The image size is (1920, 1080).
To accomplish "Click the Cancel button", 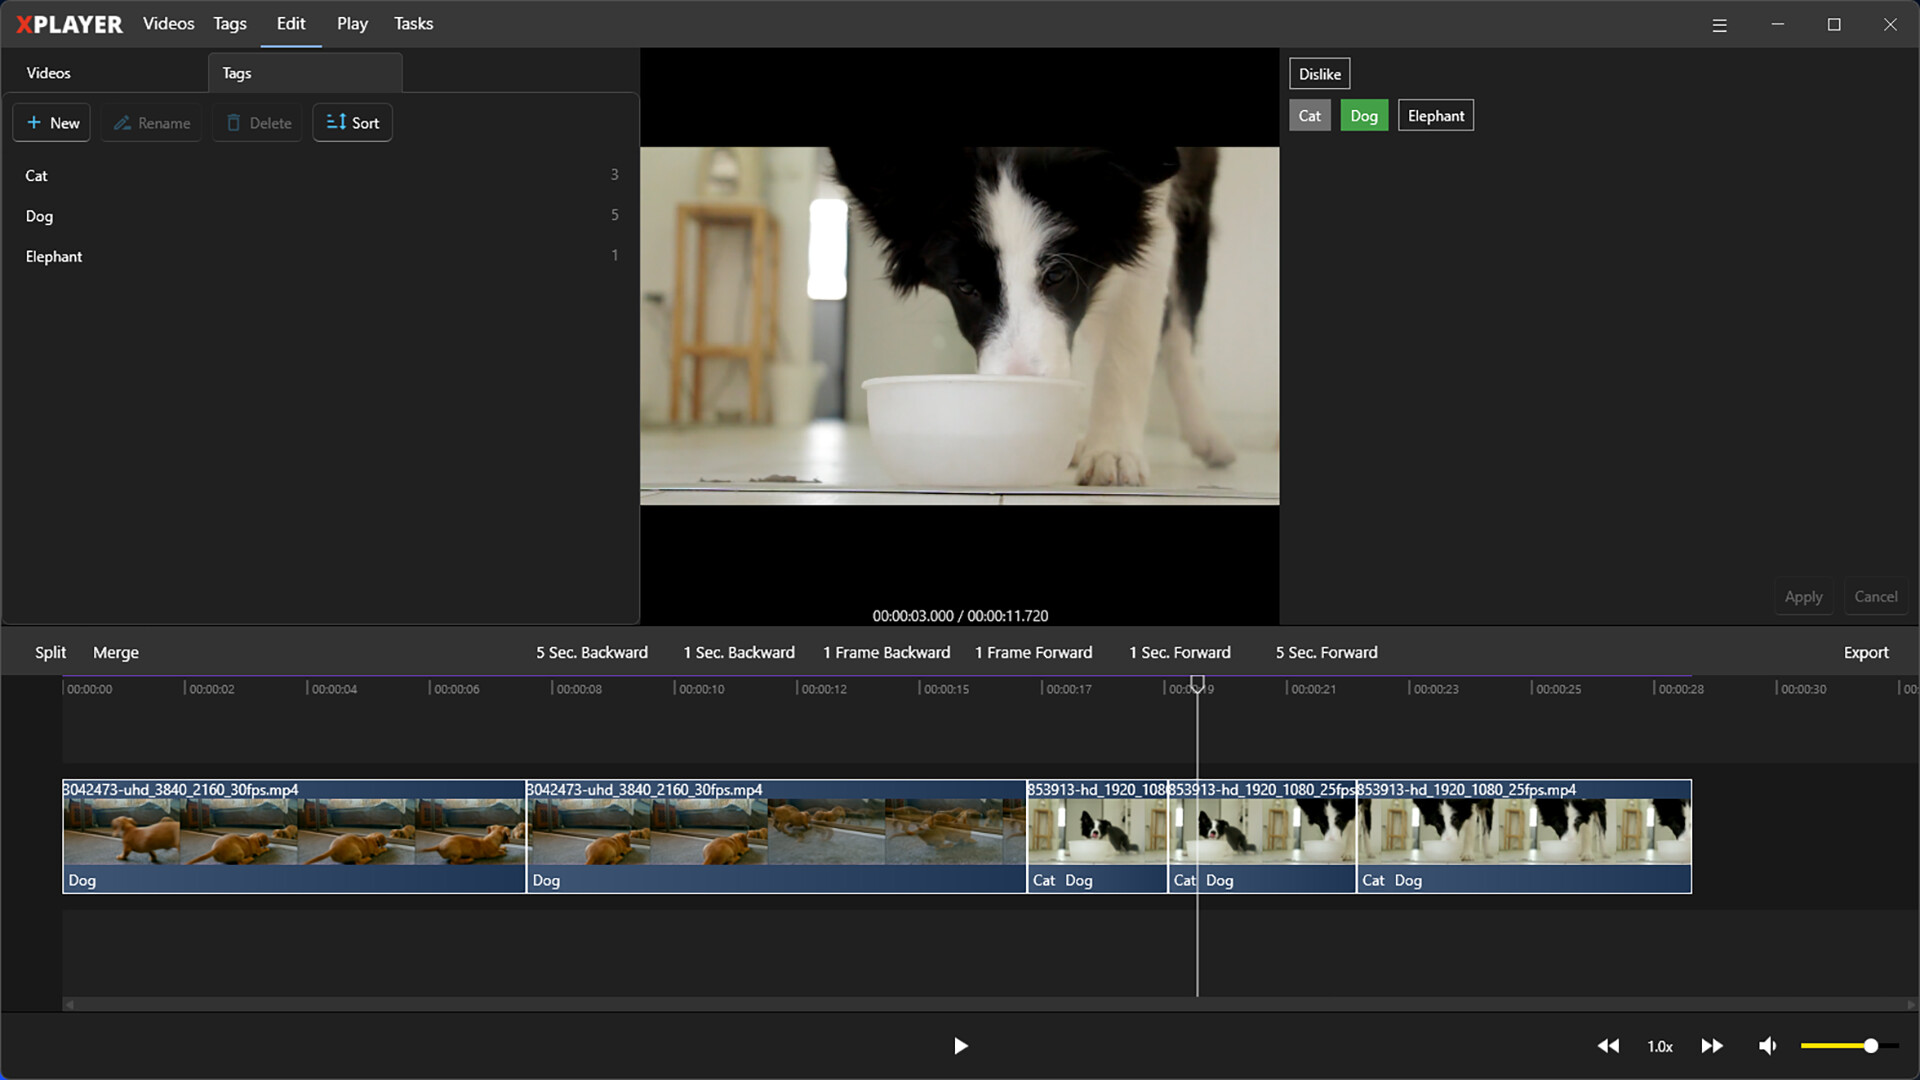I will pyautogui.click(x=1876, y=597).
